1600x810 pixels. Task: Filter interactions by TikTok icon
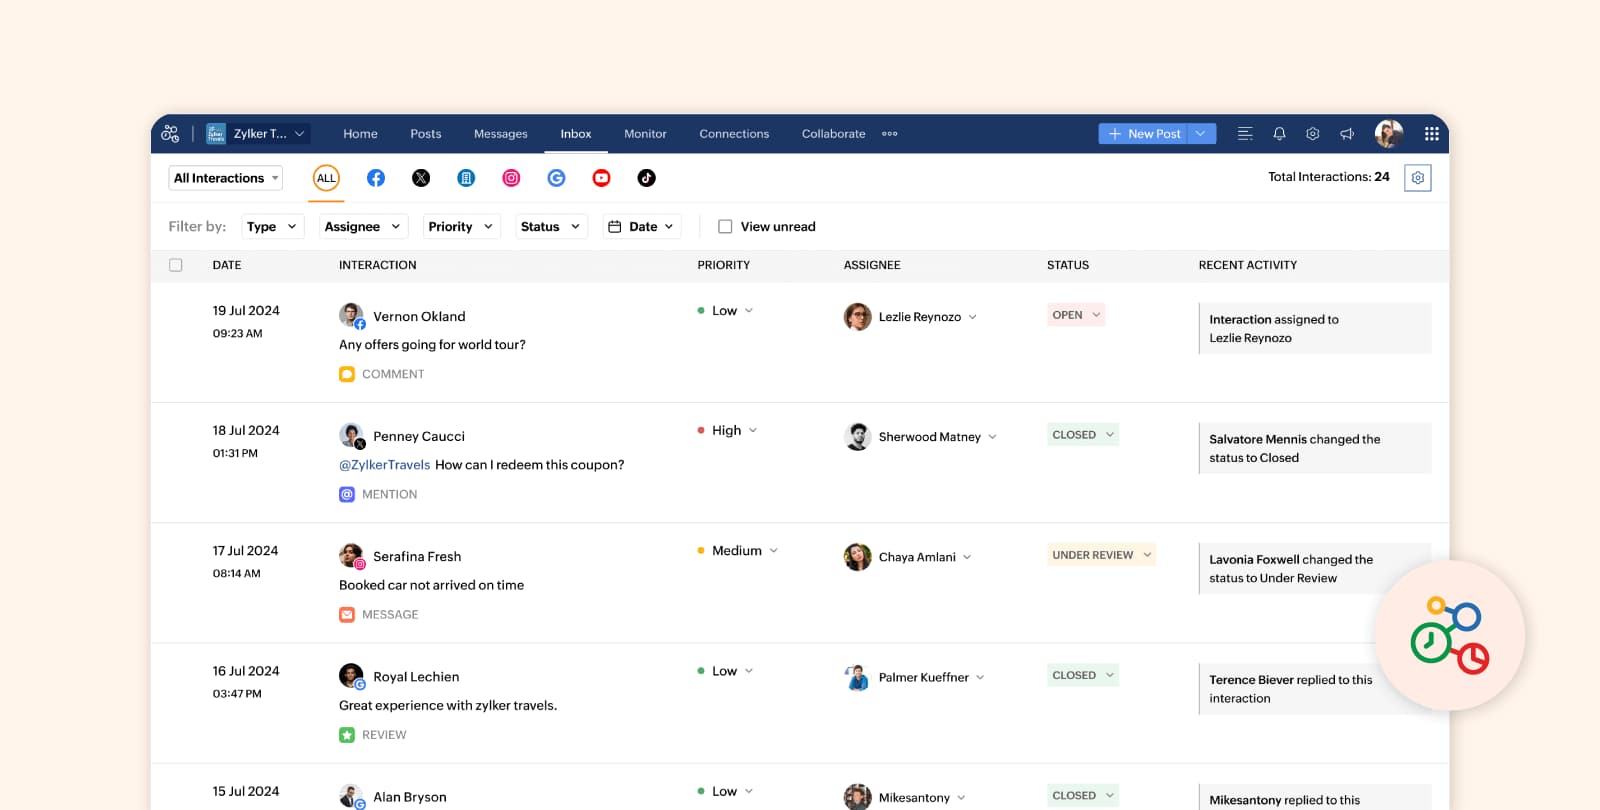[647, 178]
